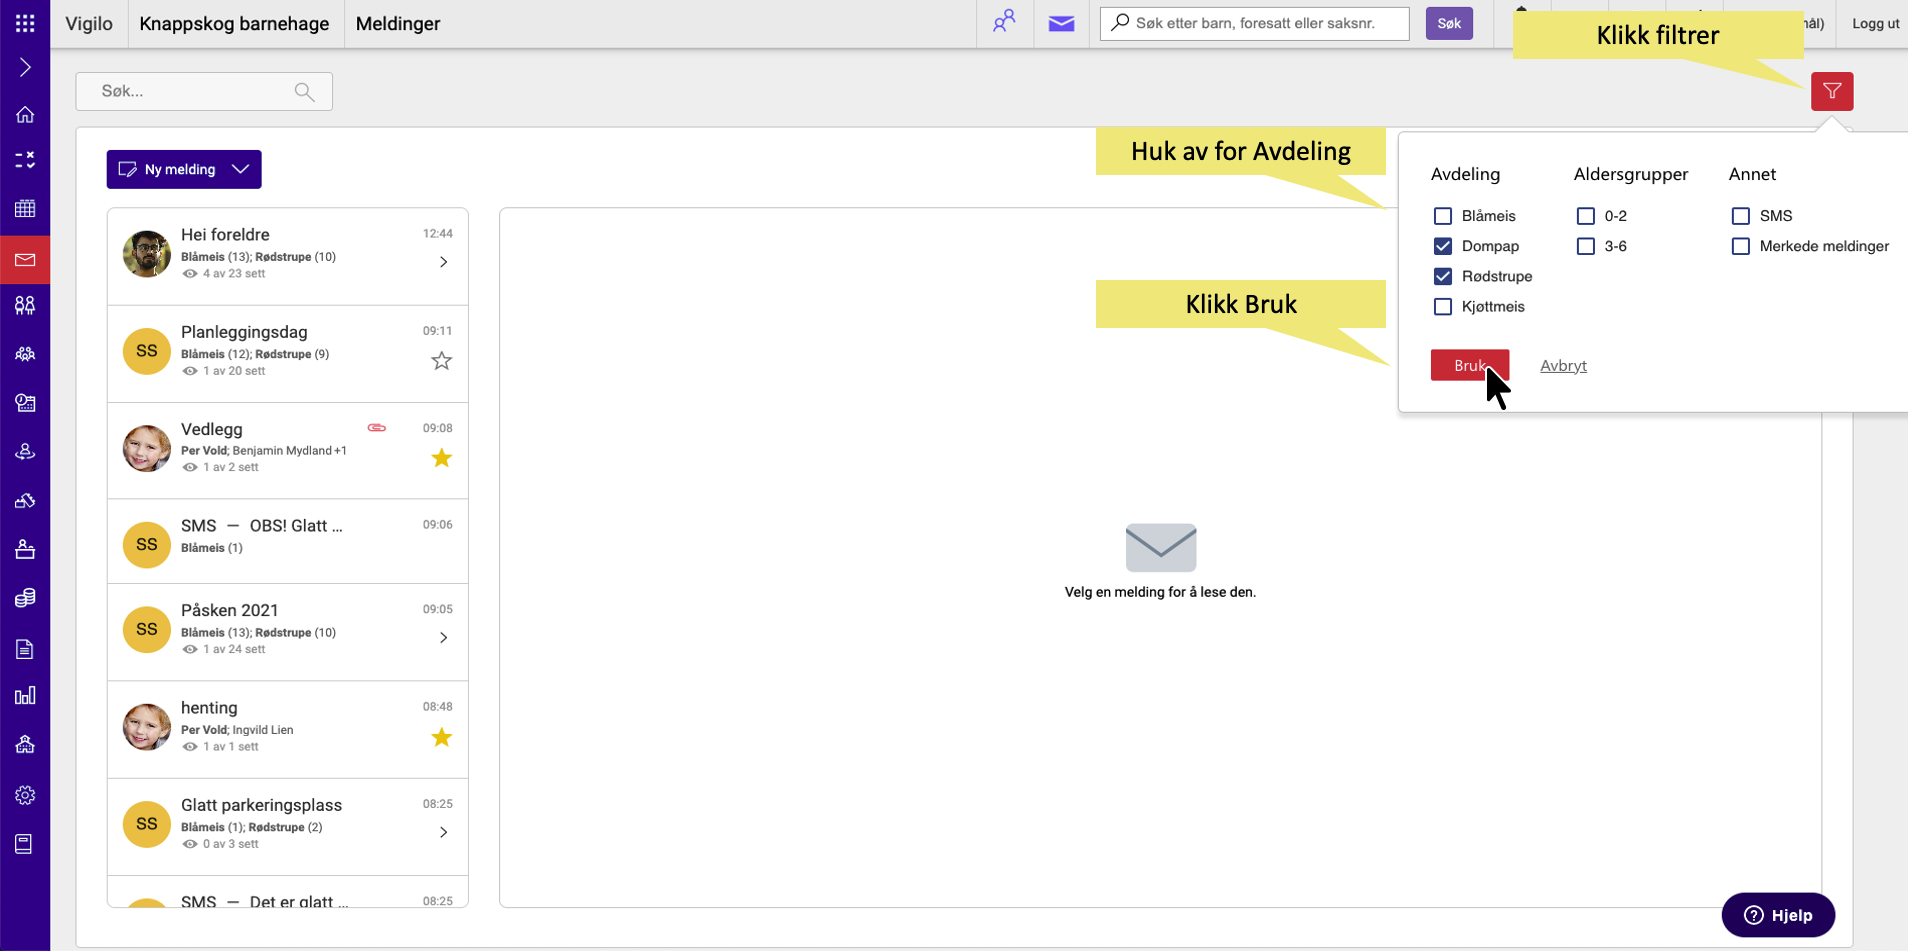Open the Meldinger tab in header
This screenshot has width=1908, height=951.
[397, 24]
